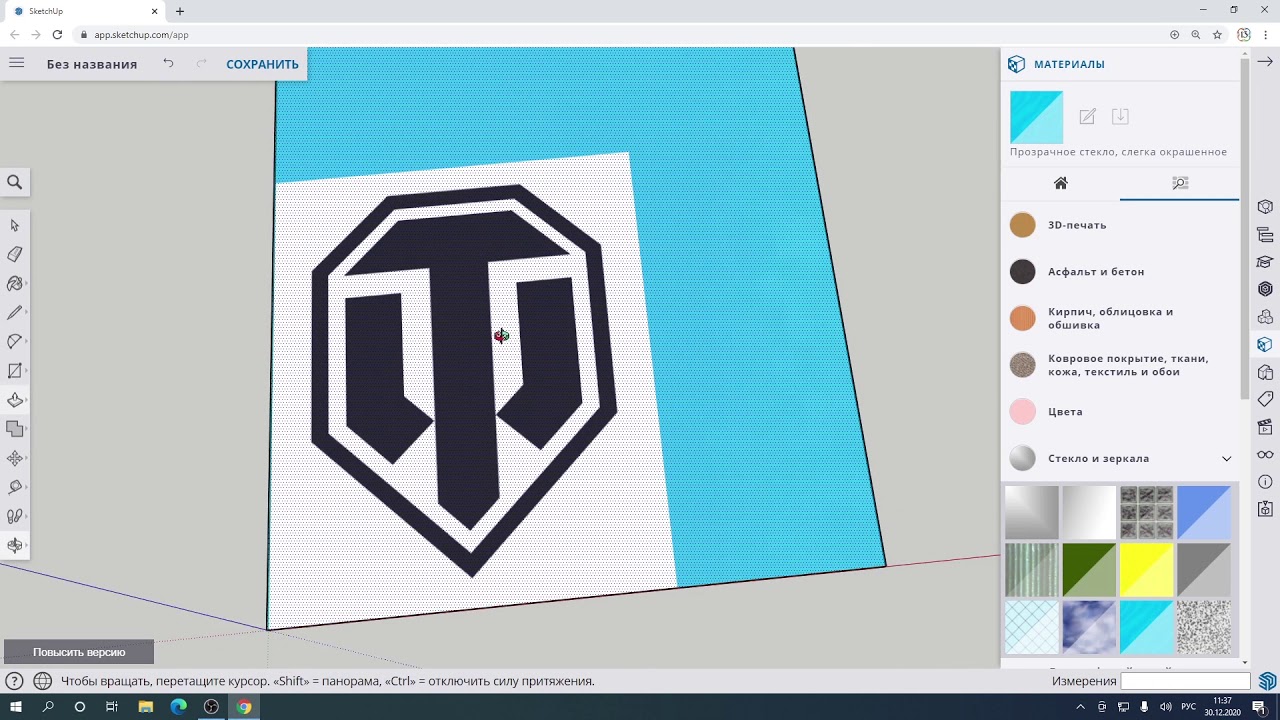
Task: Select the Tape Measure tool
Action: click(x=15, y=487)
